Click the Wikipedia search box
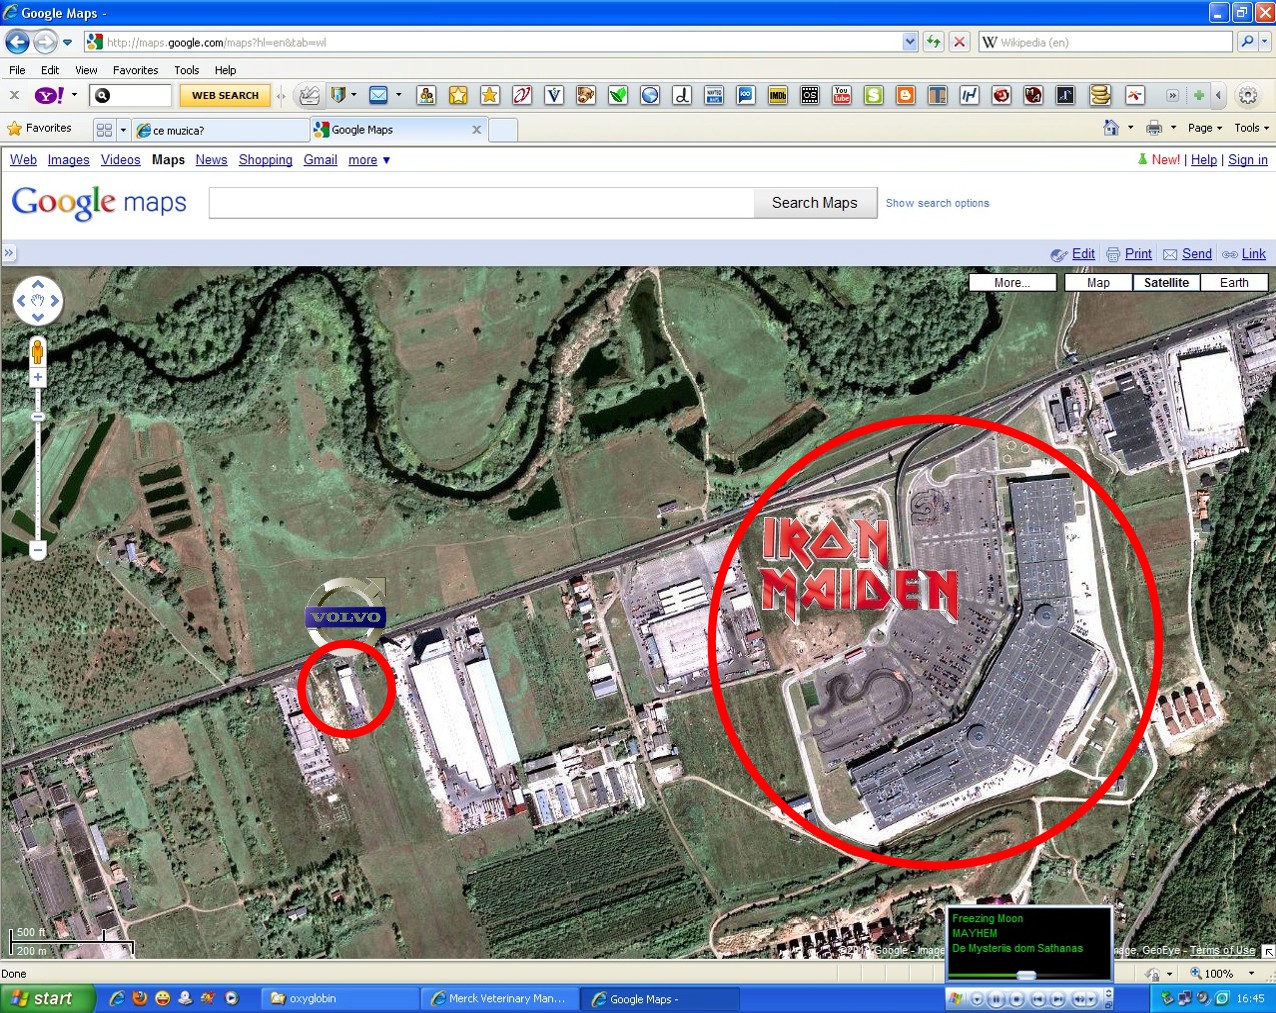This screenshot has height=1013, width=1276. point(1105,42)
